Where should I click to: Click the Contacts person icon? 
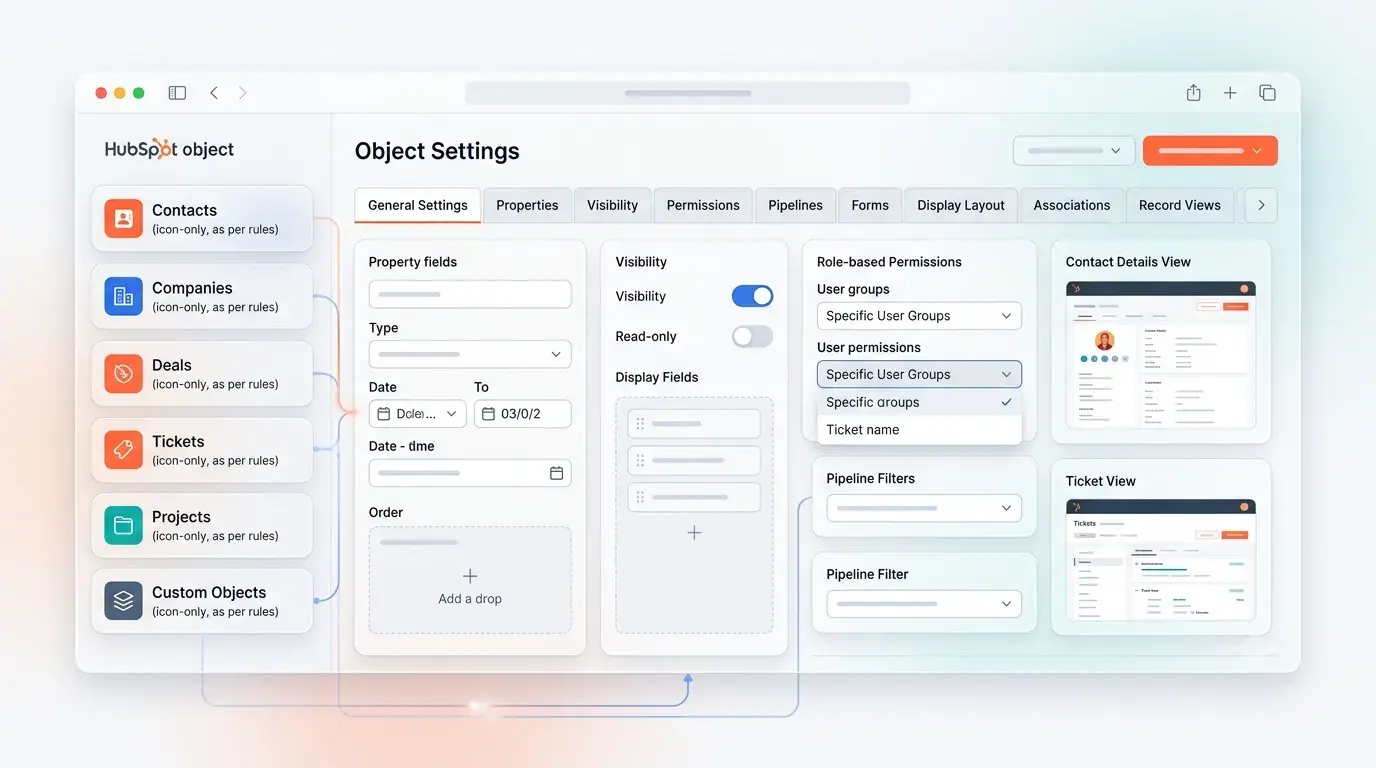pyautogui.click(x=124, y=219)
